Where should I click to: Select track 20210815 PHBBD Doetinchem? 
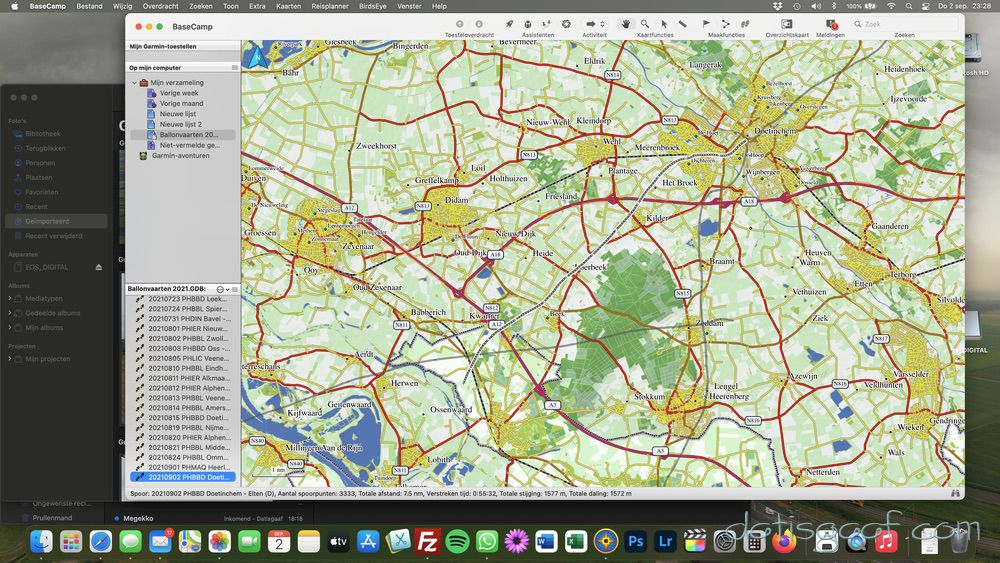tap(187, 417)
